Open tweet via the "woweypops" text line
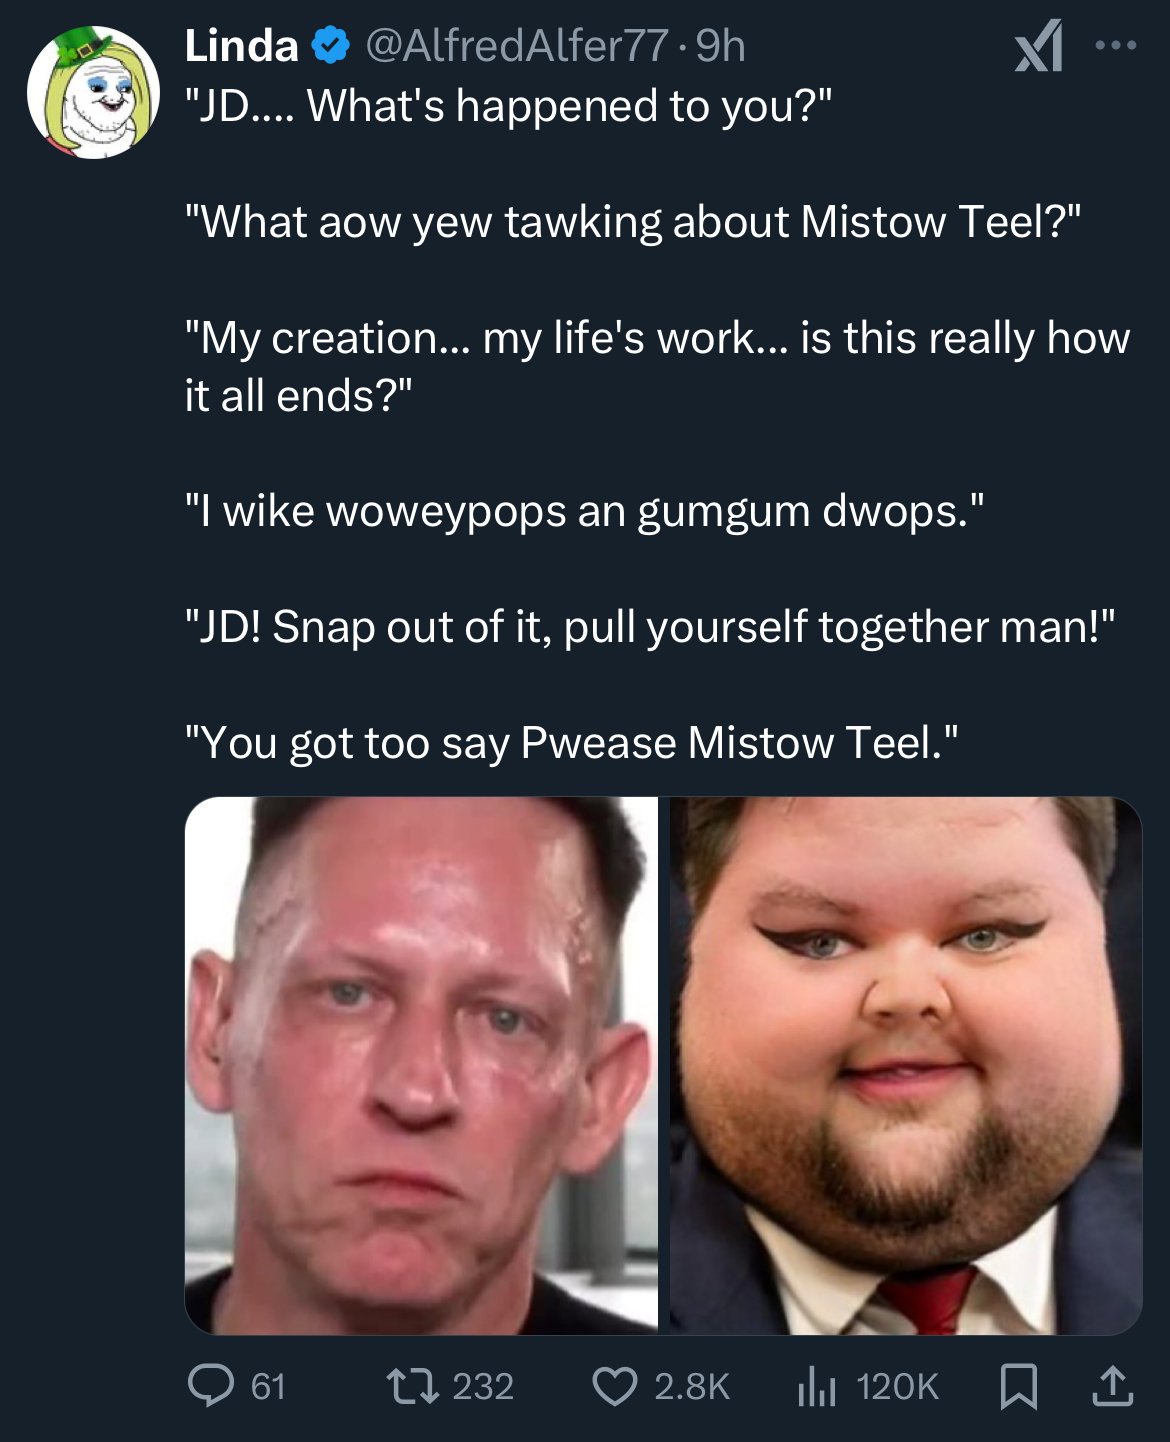1170x1442 pixels. (x=585, y=511)
